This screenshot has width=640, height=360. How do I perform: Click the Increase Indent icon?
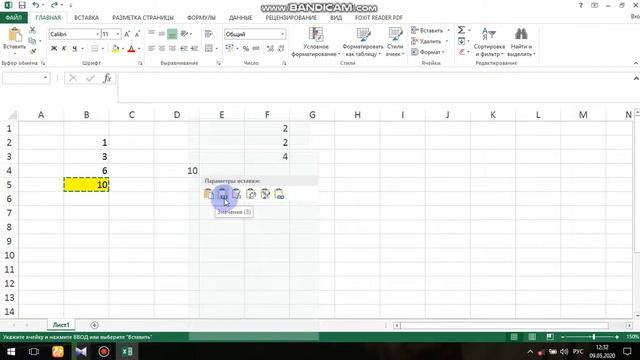[x=194, y=49]
